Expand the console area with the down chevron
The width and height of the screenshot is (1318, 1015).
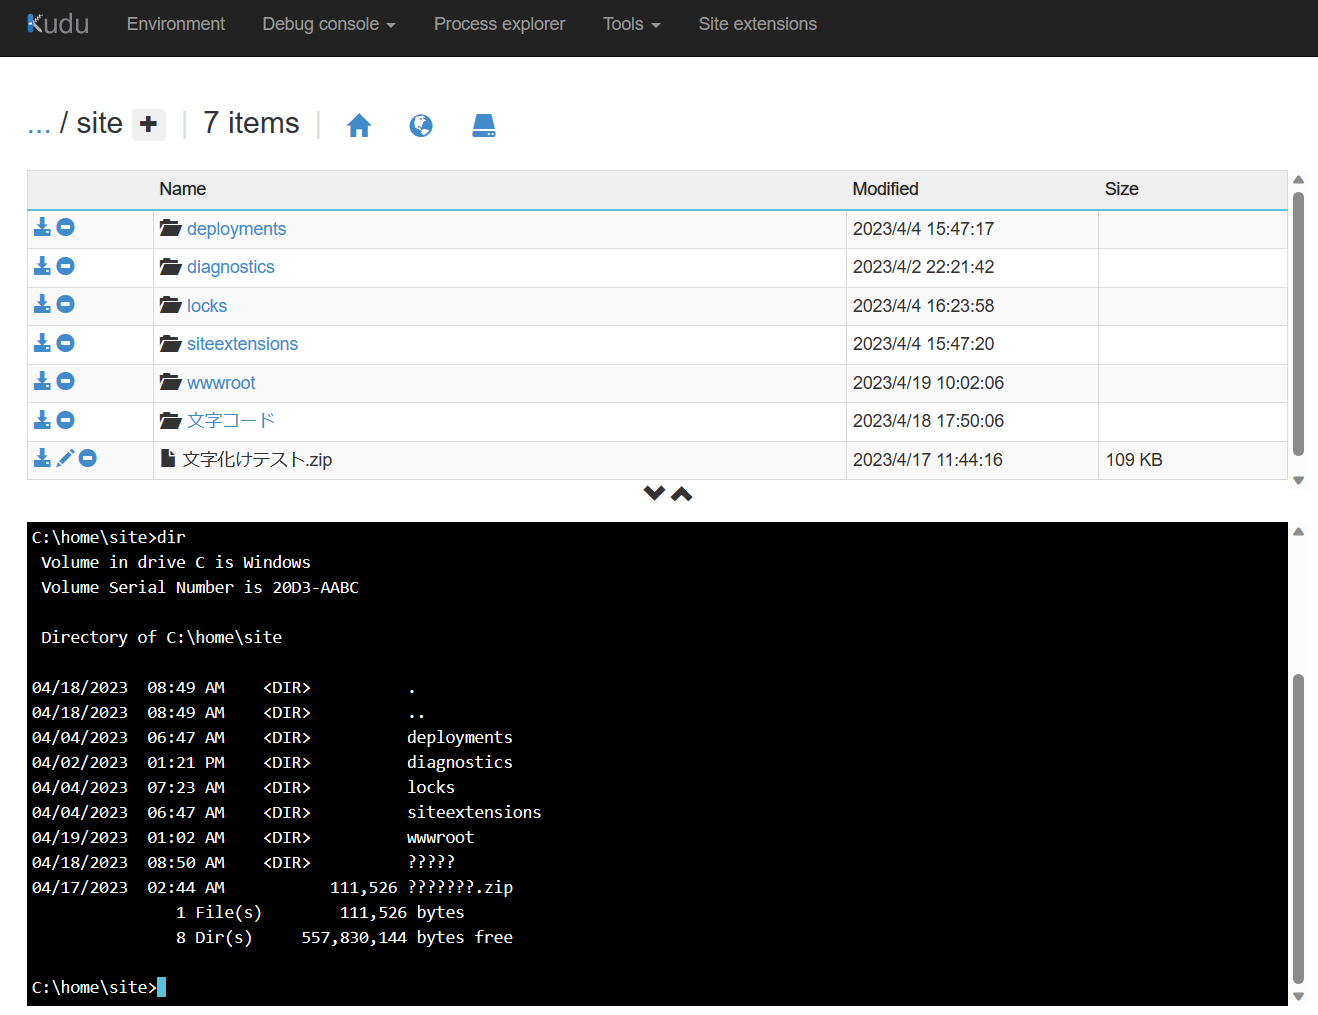[655, 492]
